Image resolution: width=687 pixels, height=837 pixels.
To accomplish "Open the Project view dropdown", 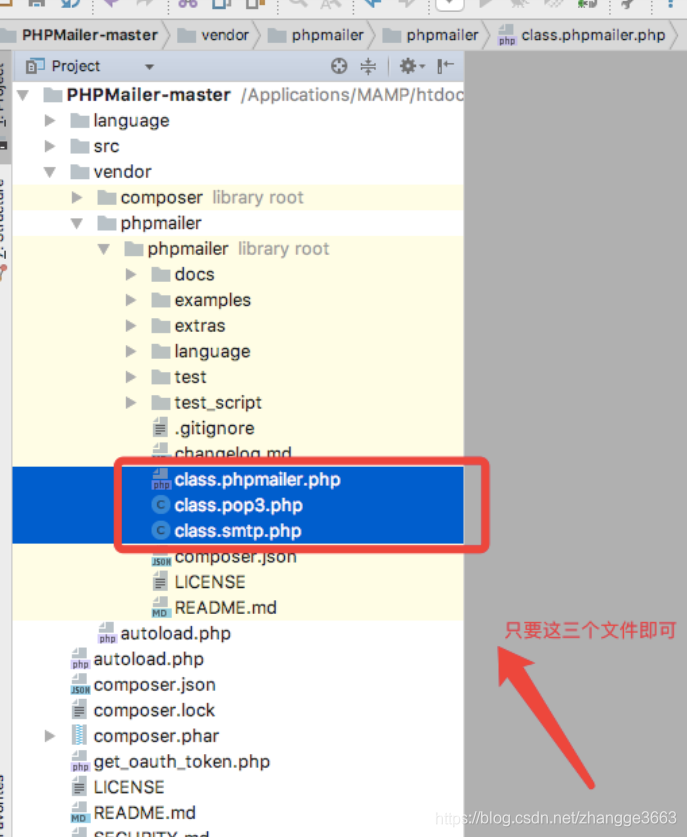I will [149, 67].
